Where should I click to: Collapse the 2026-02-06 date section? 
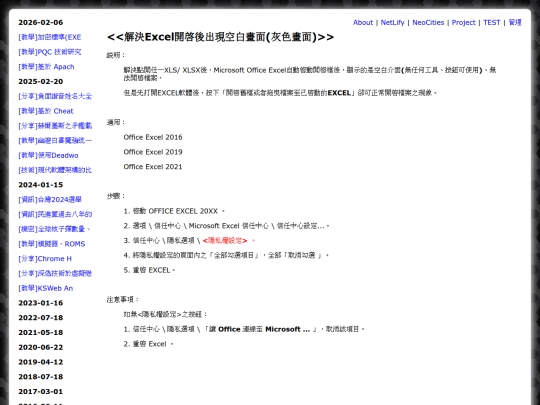click(41, 22)
